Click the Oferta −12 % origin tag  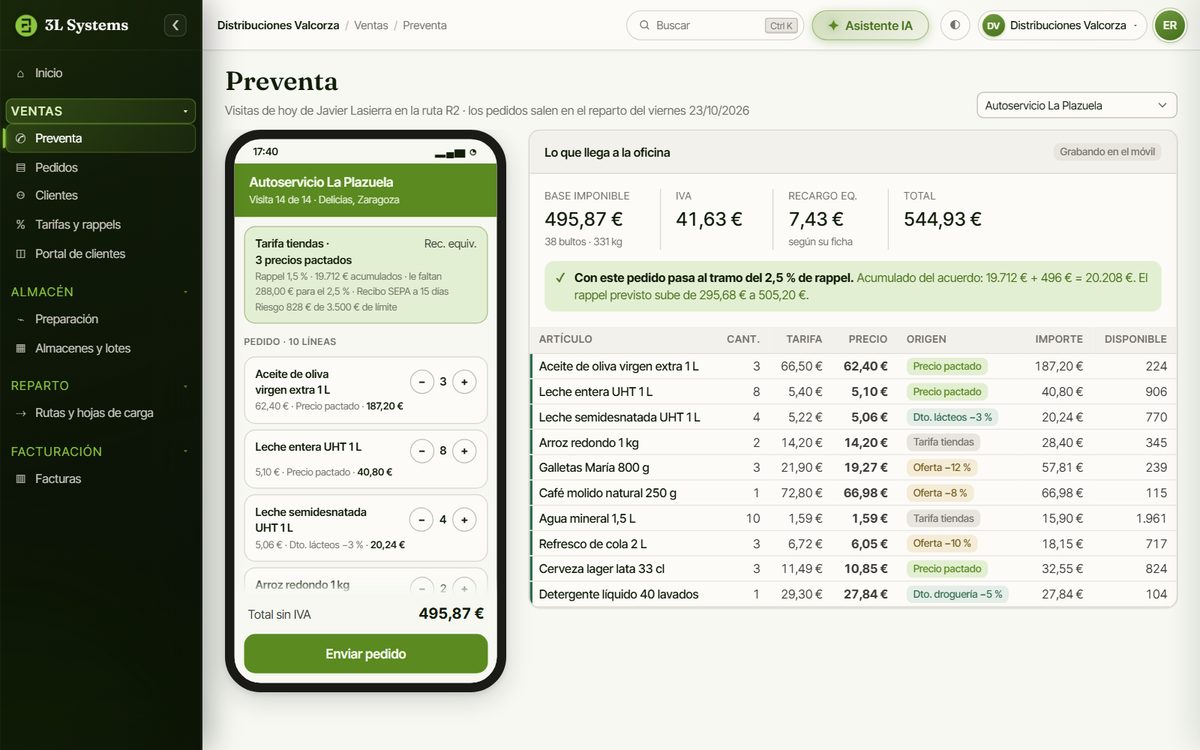(942, 468)
